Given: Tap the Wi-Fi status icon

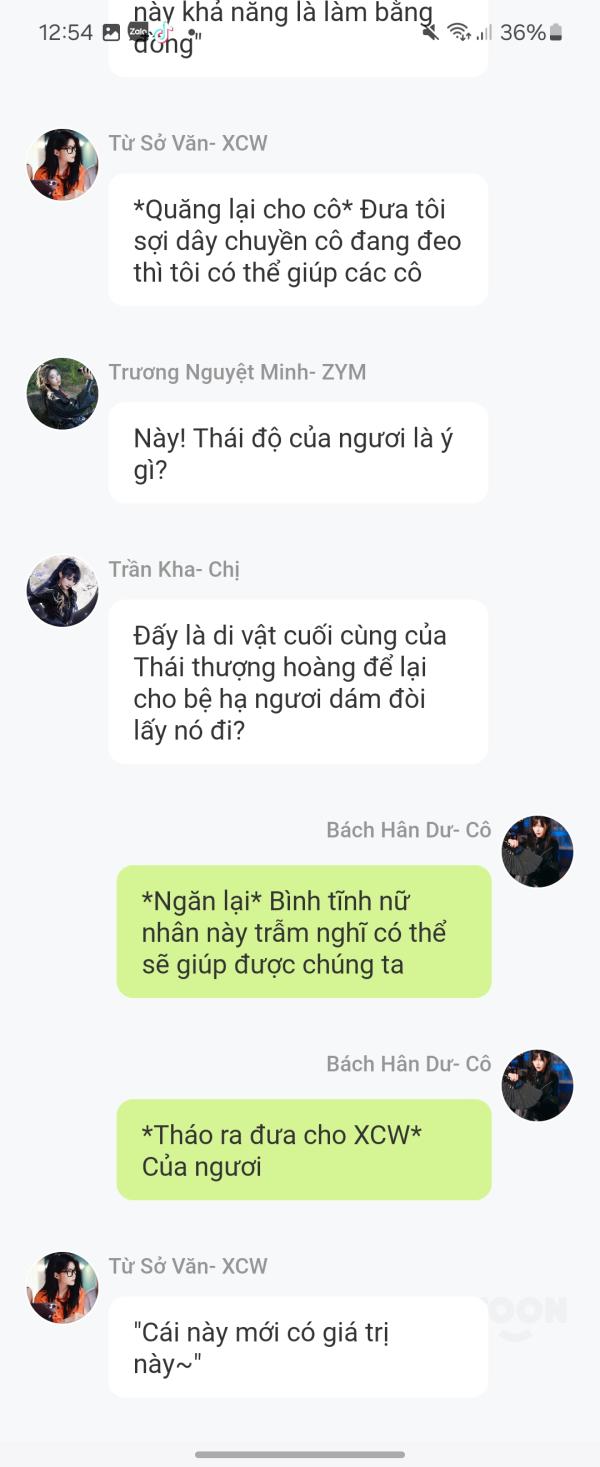Looking at the screenshot, I should tap(459, 32).
